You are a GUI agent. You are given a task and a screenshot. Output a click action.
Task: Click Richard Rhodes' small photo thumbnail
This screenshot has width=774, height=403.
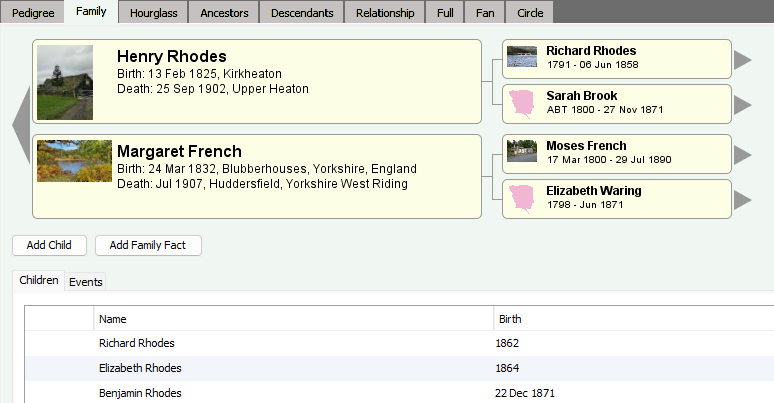coord(522,59)
